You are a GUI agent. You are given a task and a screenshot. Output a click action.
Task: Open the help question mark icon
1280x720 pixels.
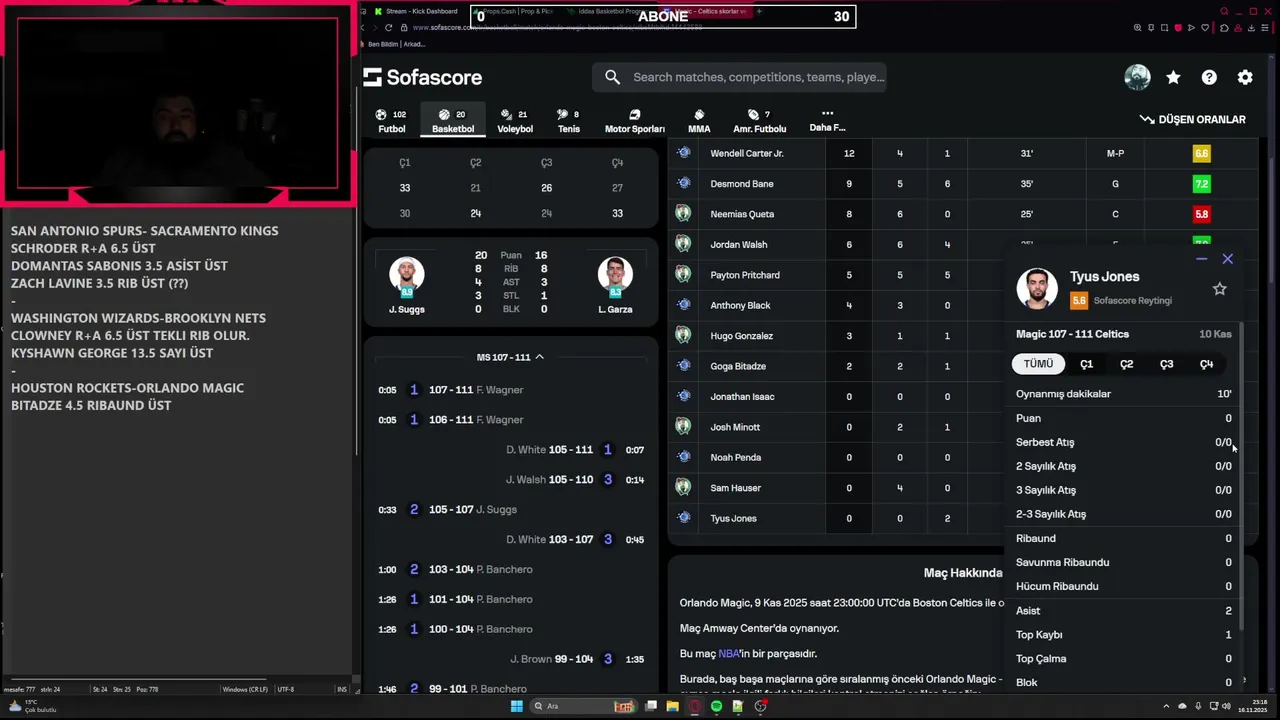click(x=1209, y=77)
